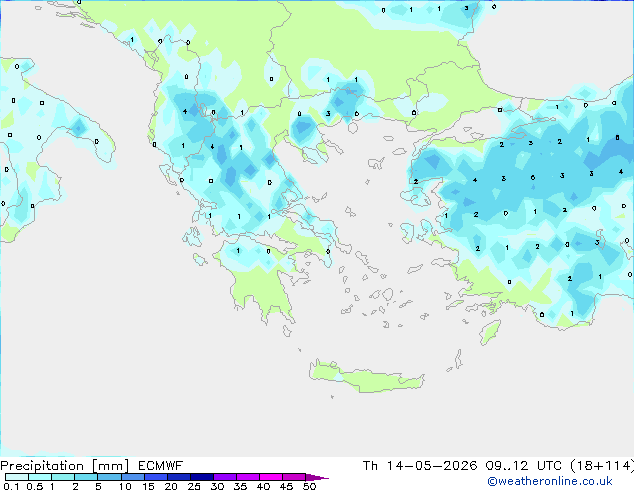
Task: Click the 20–25 mm legend color swatch
Action: pyautogui.click(x=179, y=477)
